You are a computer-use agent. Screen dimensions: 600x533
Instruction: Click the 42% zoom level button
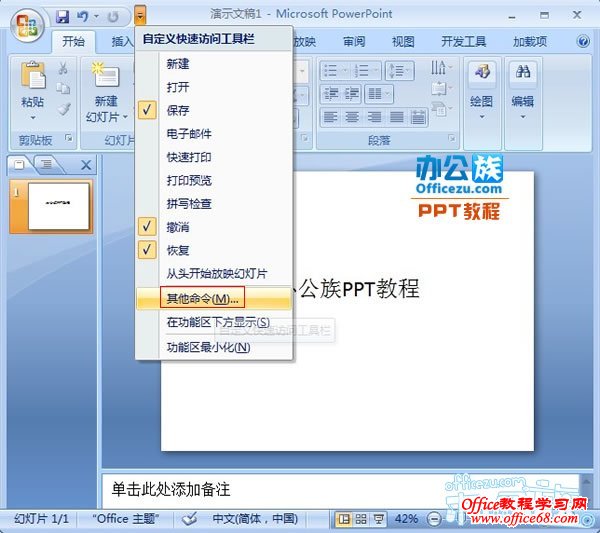click(406, 519)
